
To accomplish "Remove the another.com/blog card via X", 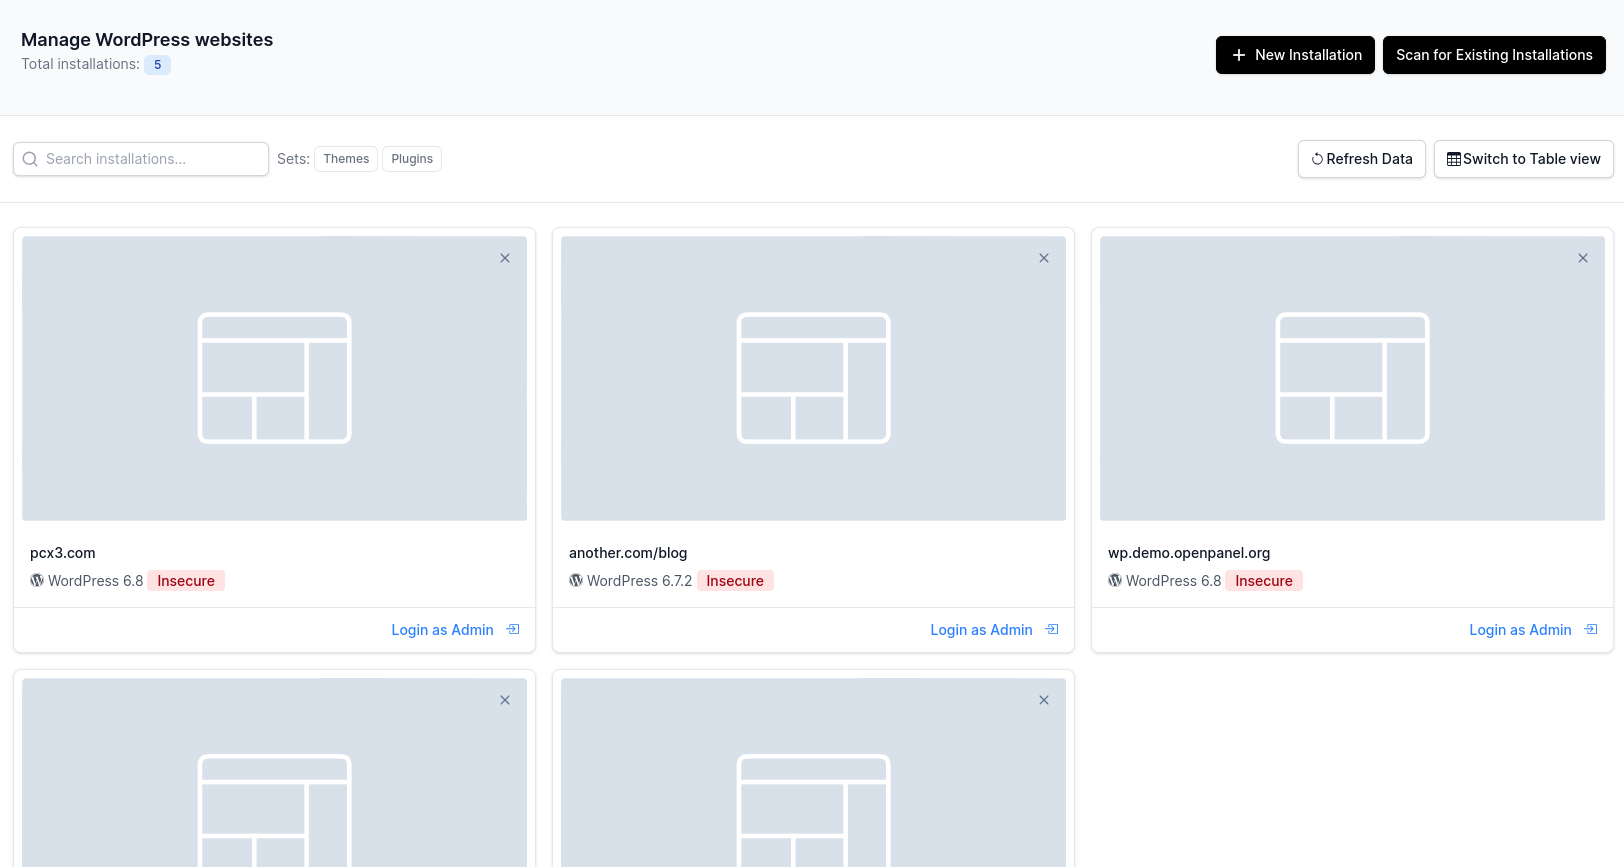I will [1044, 258].
